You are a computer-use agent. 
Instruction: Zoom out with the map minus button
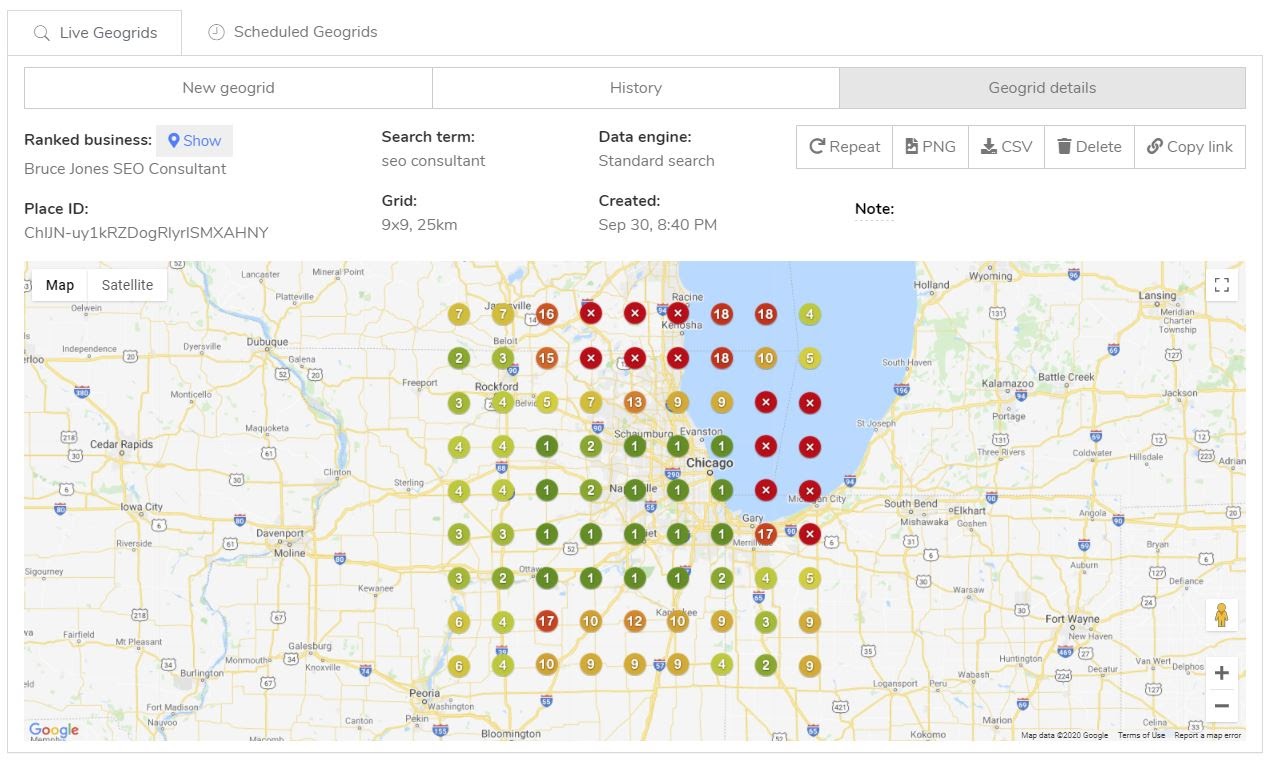coord(1221,706)
